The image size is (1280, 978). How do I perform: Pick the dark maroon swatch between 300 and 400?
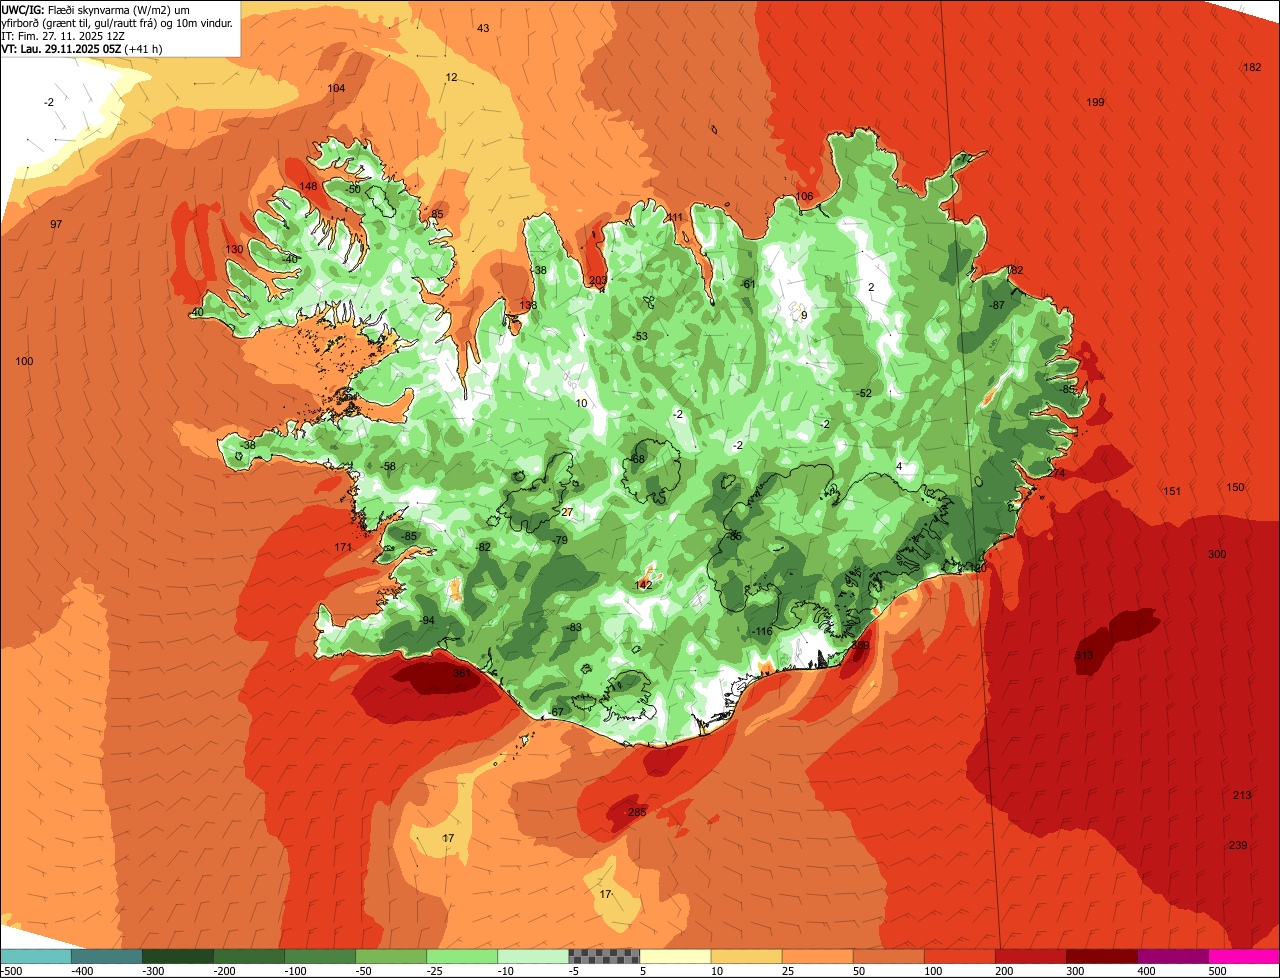point(1101,956)
